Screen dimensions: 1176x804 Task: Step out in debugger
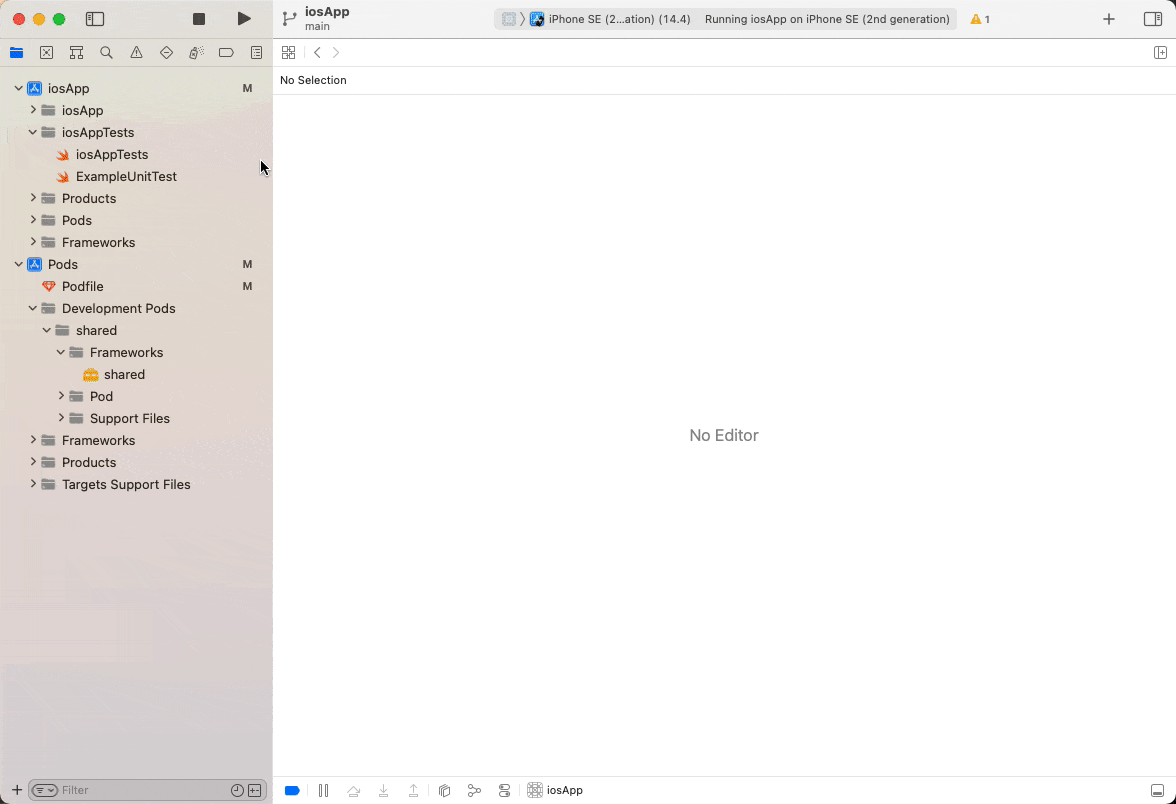[x=413, y=790]
